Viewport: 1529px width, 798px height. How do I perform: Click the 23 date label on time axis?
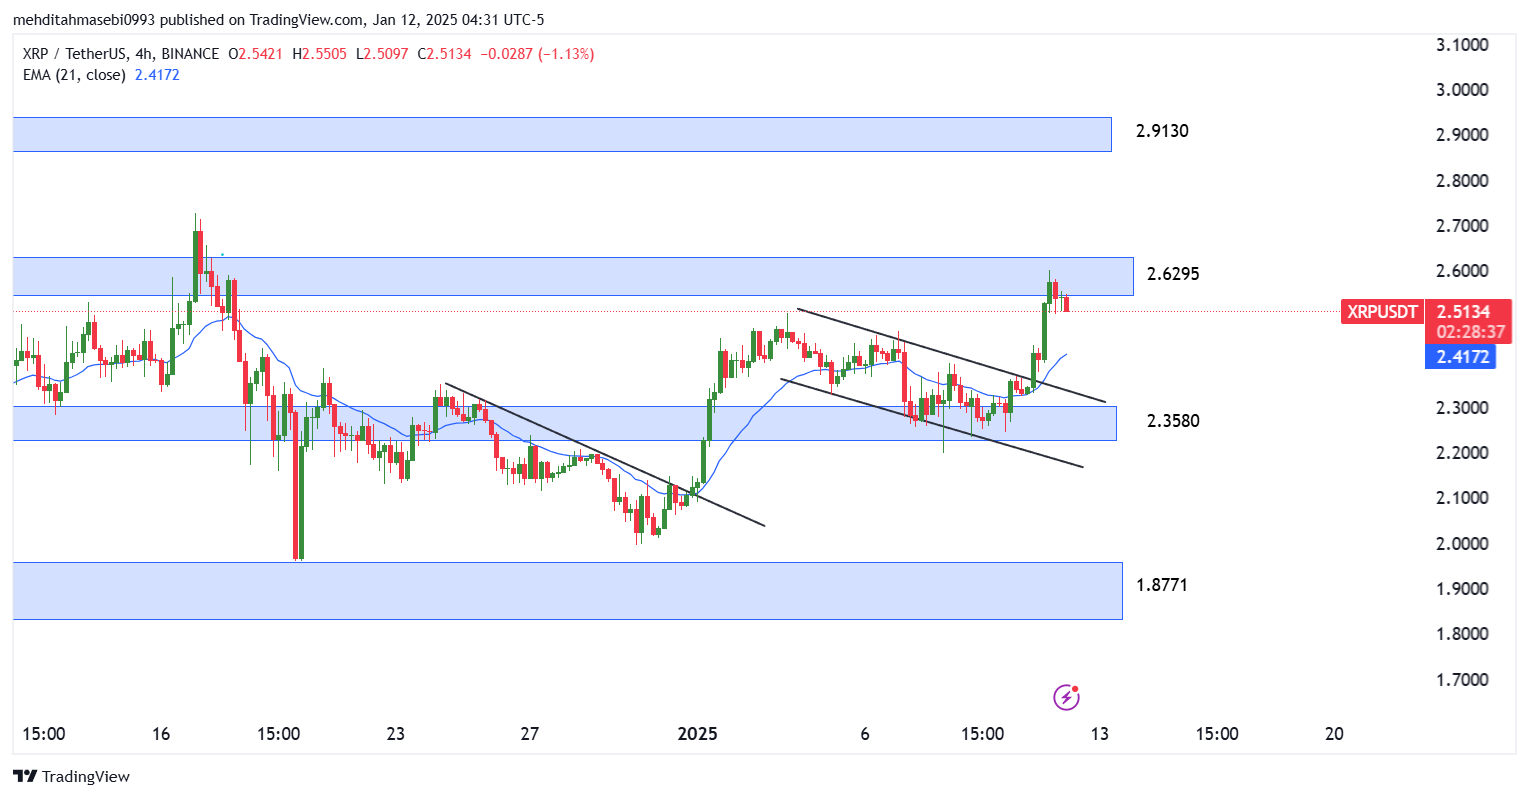pyautogui.click(x=396, y=734)
